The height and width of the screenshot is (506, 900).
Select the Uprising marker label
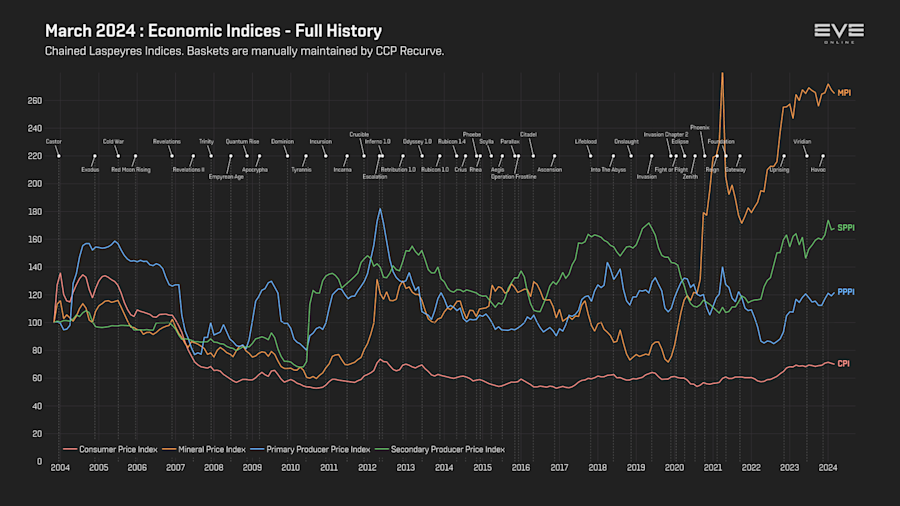pos(779,170)
